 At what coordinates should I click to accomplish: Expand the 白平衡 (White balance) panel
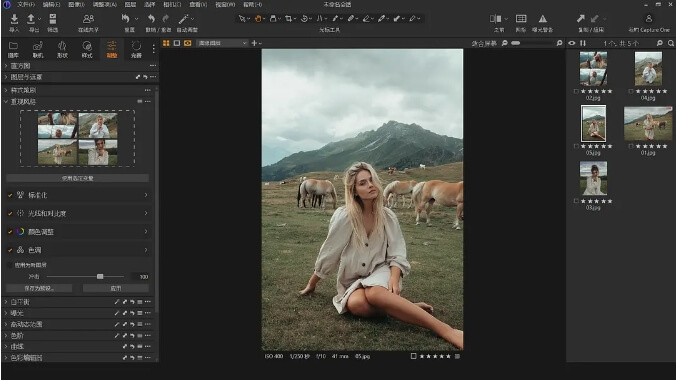coord(6,302)
